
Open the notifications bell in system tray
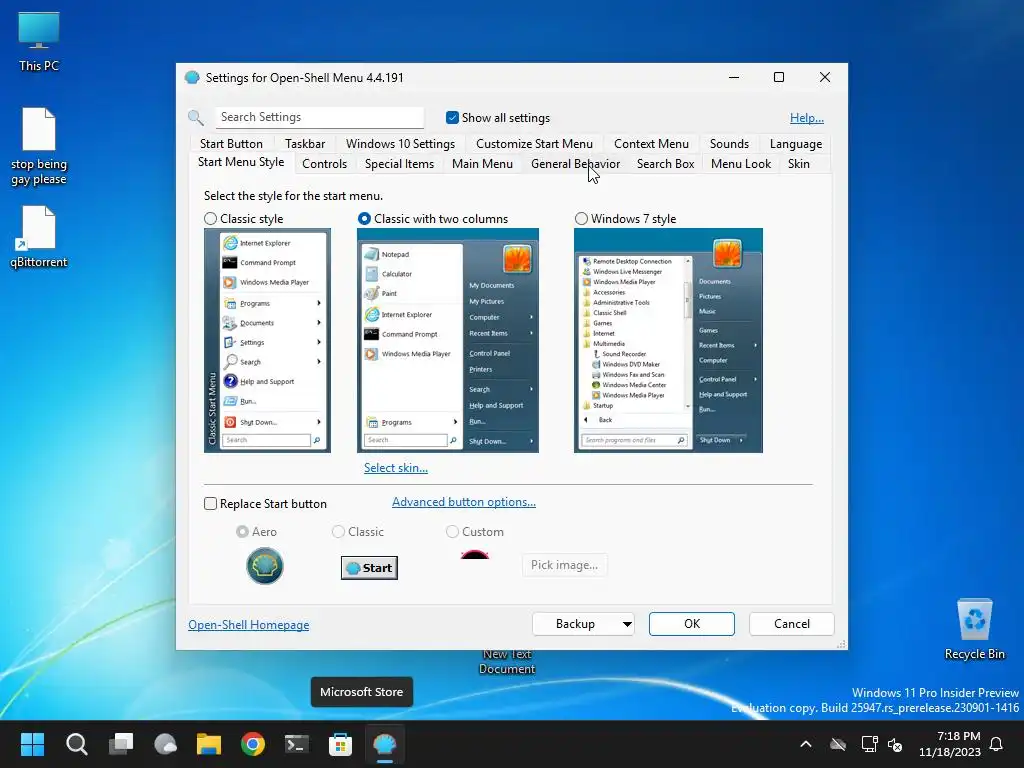coord(996,744)
